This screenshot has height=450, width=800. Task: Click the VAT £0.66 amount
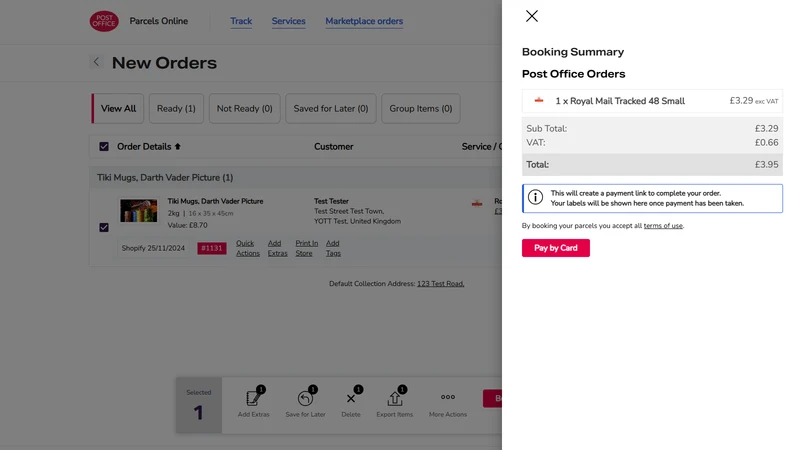click(766, 142)
